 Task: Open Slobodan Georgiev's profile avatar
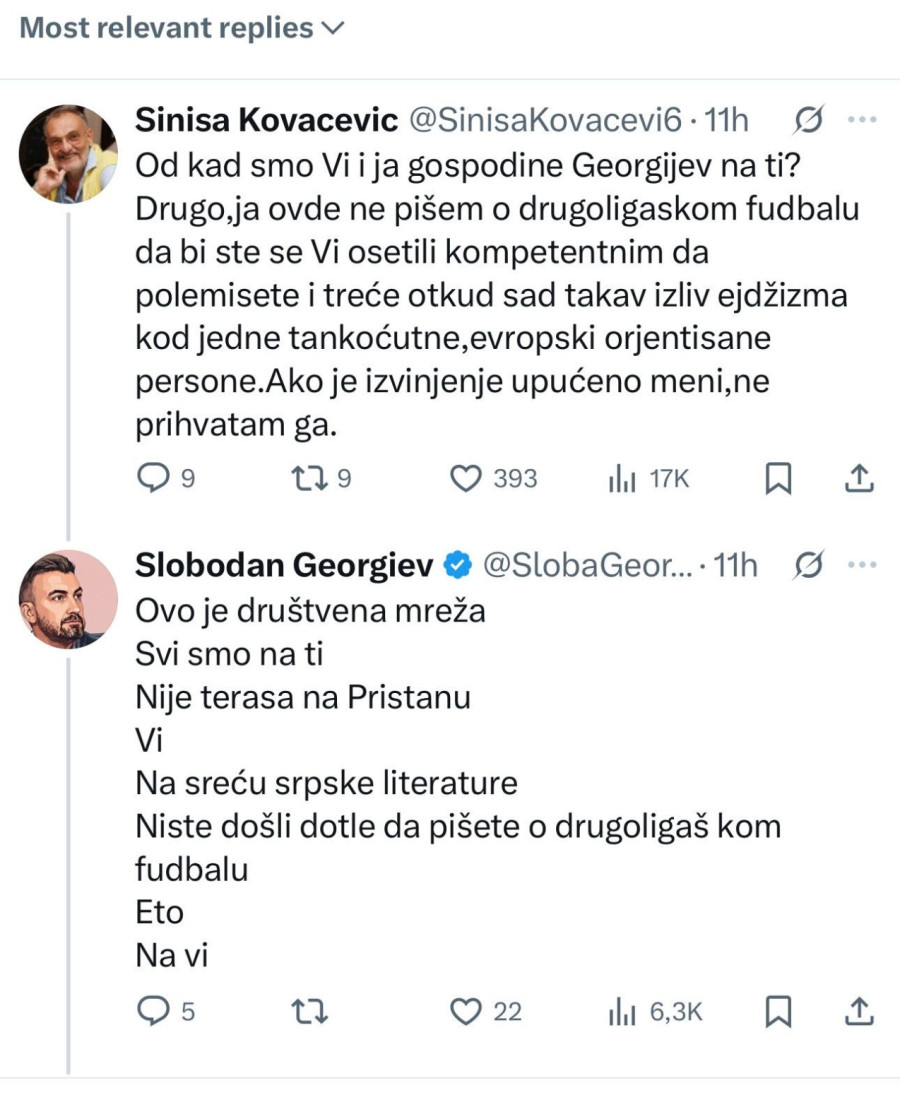click(68, 599)
